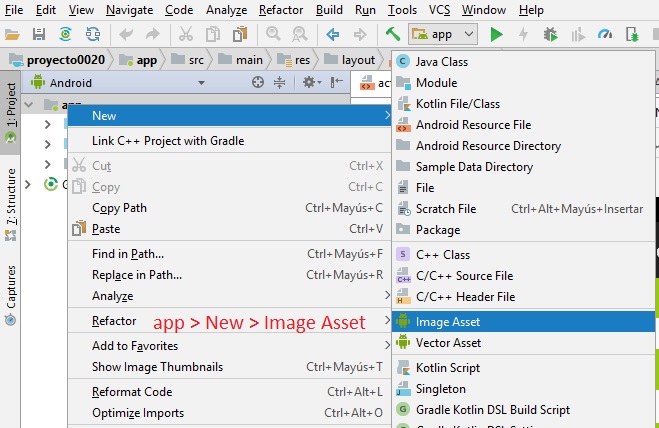659x428 pixels.
Task: Click the Debug app bug icon
Action: point(551,34)
